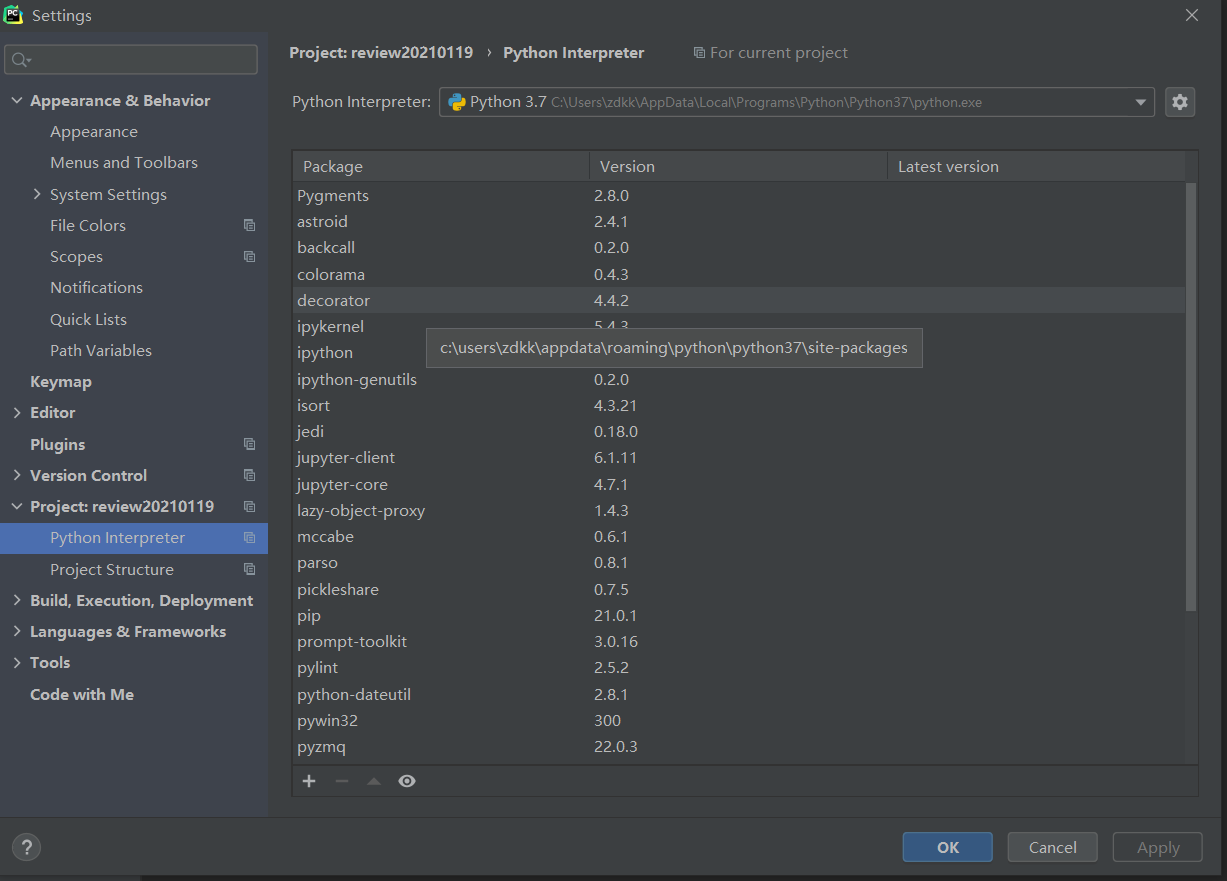Select Notifications settings

96,288
